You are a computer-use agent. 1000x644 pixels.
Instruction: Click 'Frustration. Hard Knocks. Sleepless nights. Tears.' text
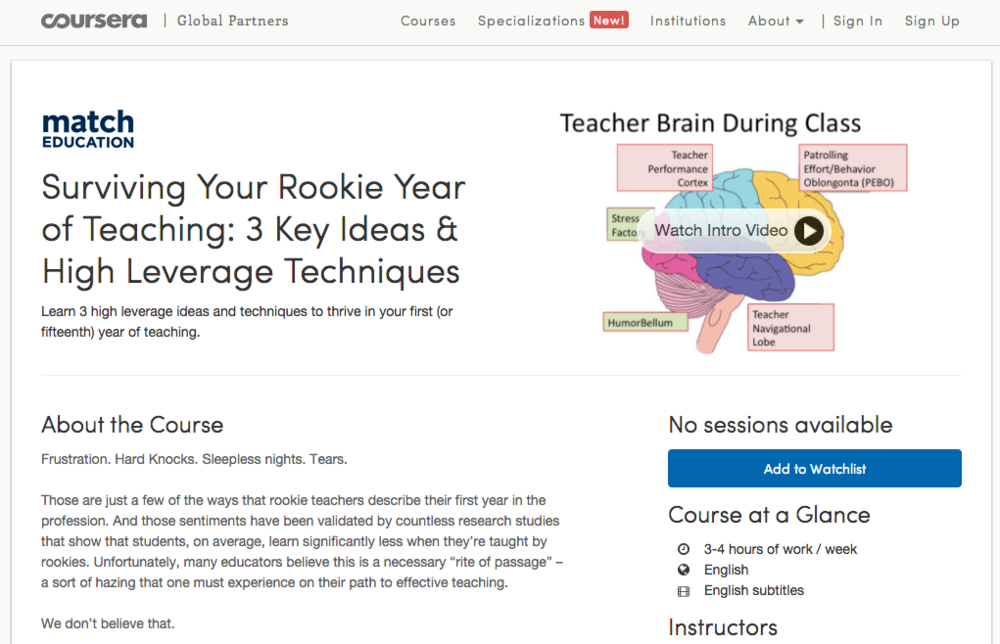(x=194, y=459)
